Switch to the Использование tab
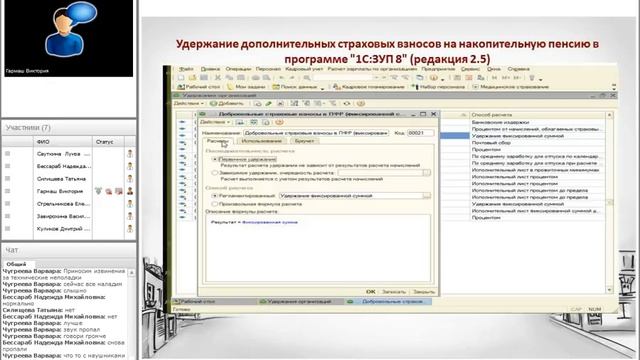This screenshot has width=640, height=360. coord(262,141)
